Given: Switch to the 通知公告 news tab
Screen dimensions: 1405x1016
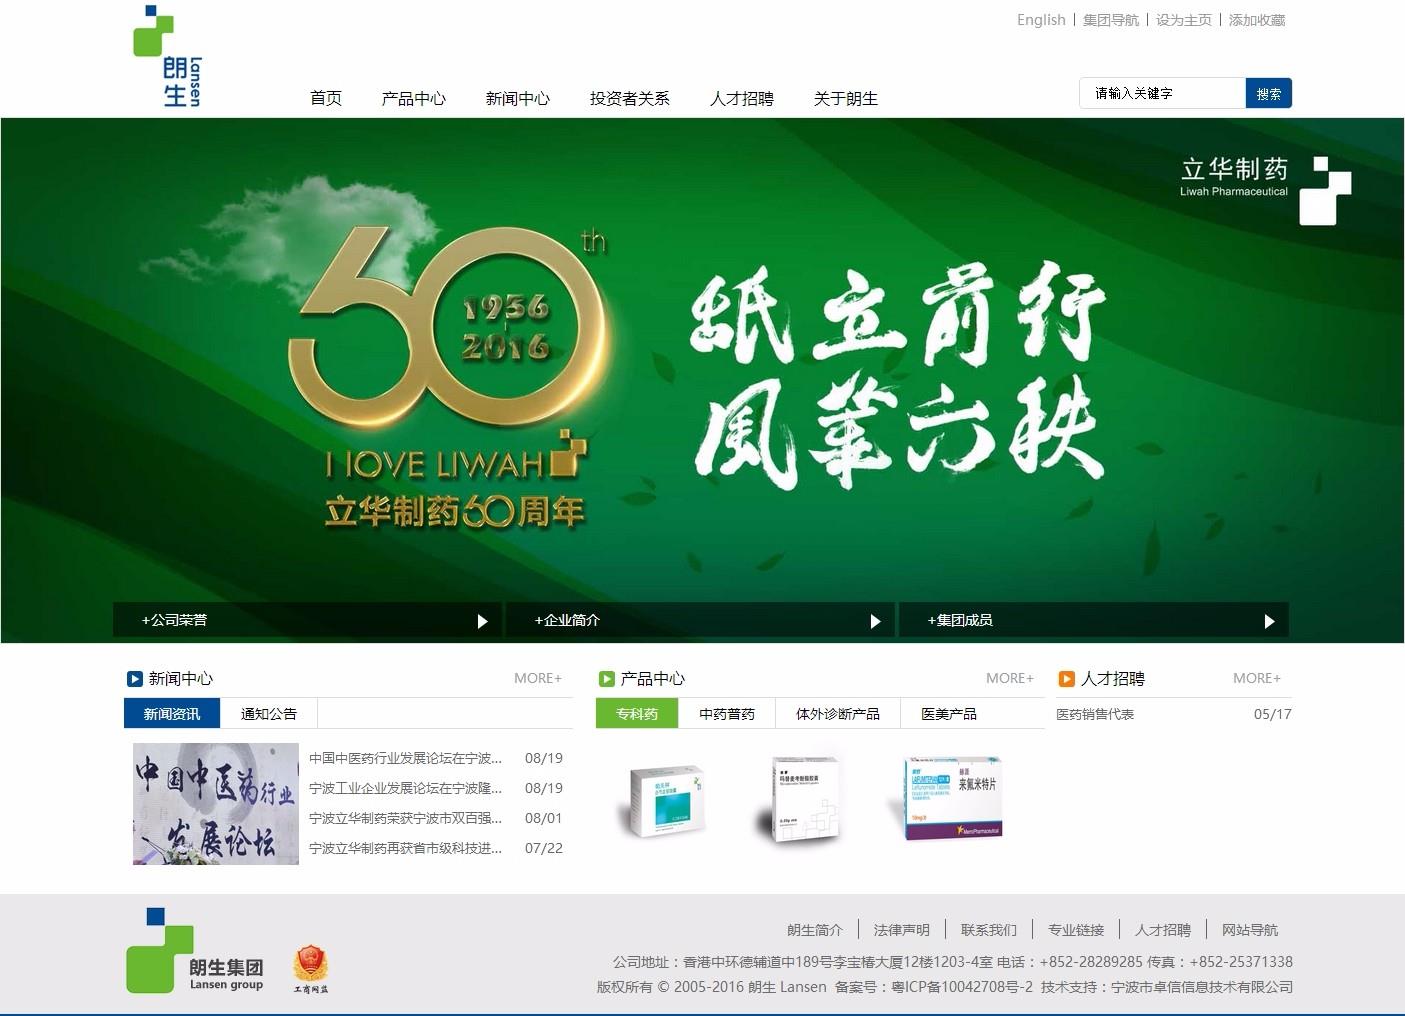Looking at the screenshot, I should (269, 714).
